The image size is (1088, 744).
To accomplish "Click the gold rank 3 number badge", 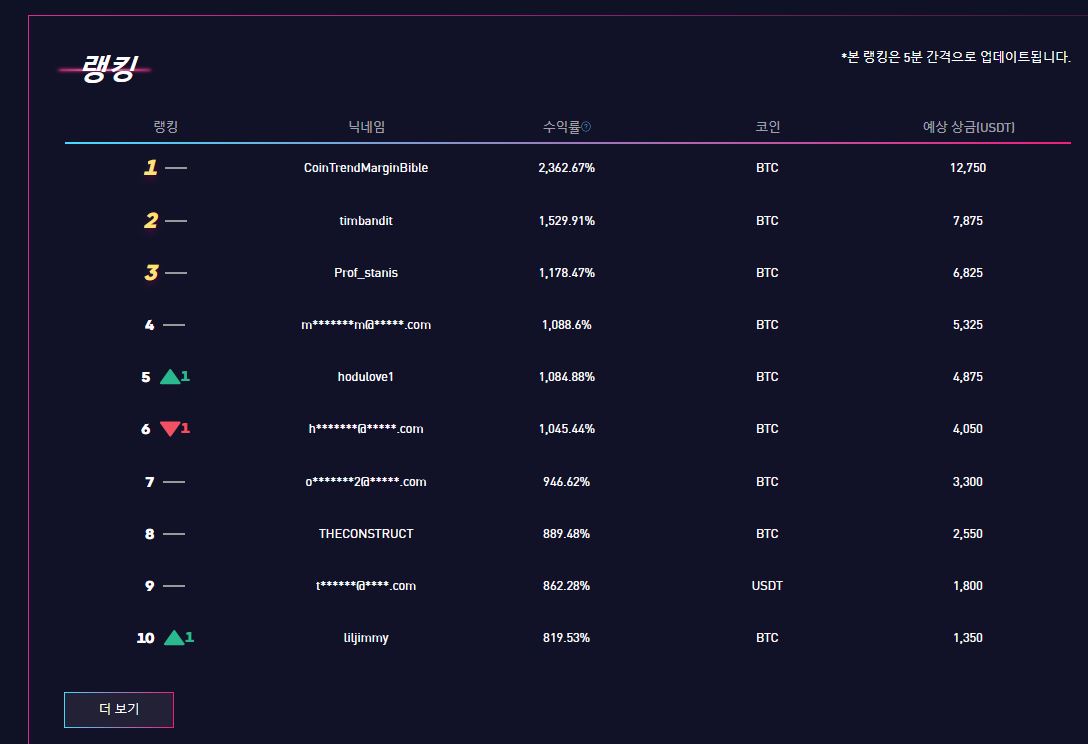I will click(x=150, y=273).
